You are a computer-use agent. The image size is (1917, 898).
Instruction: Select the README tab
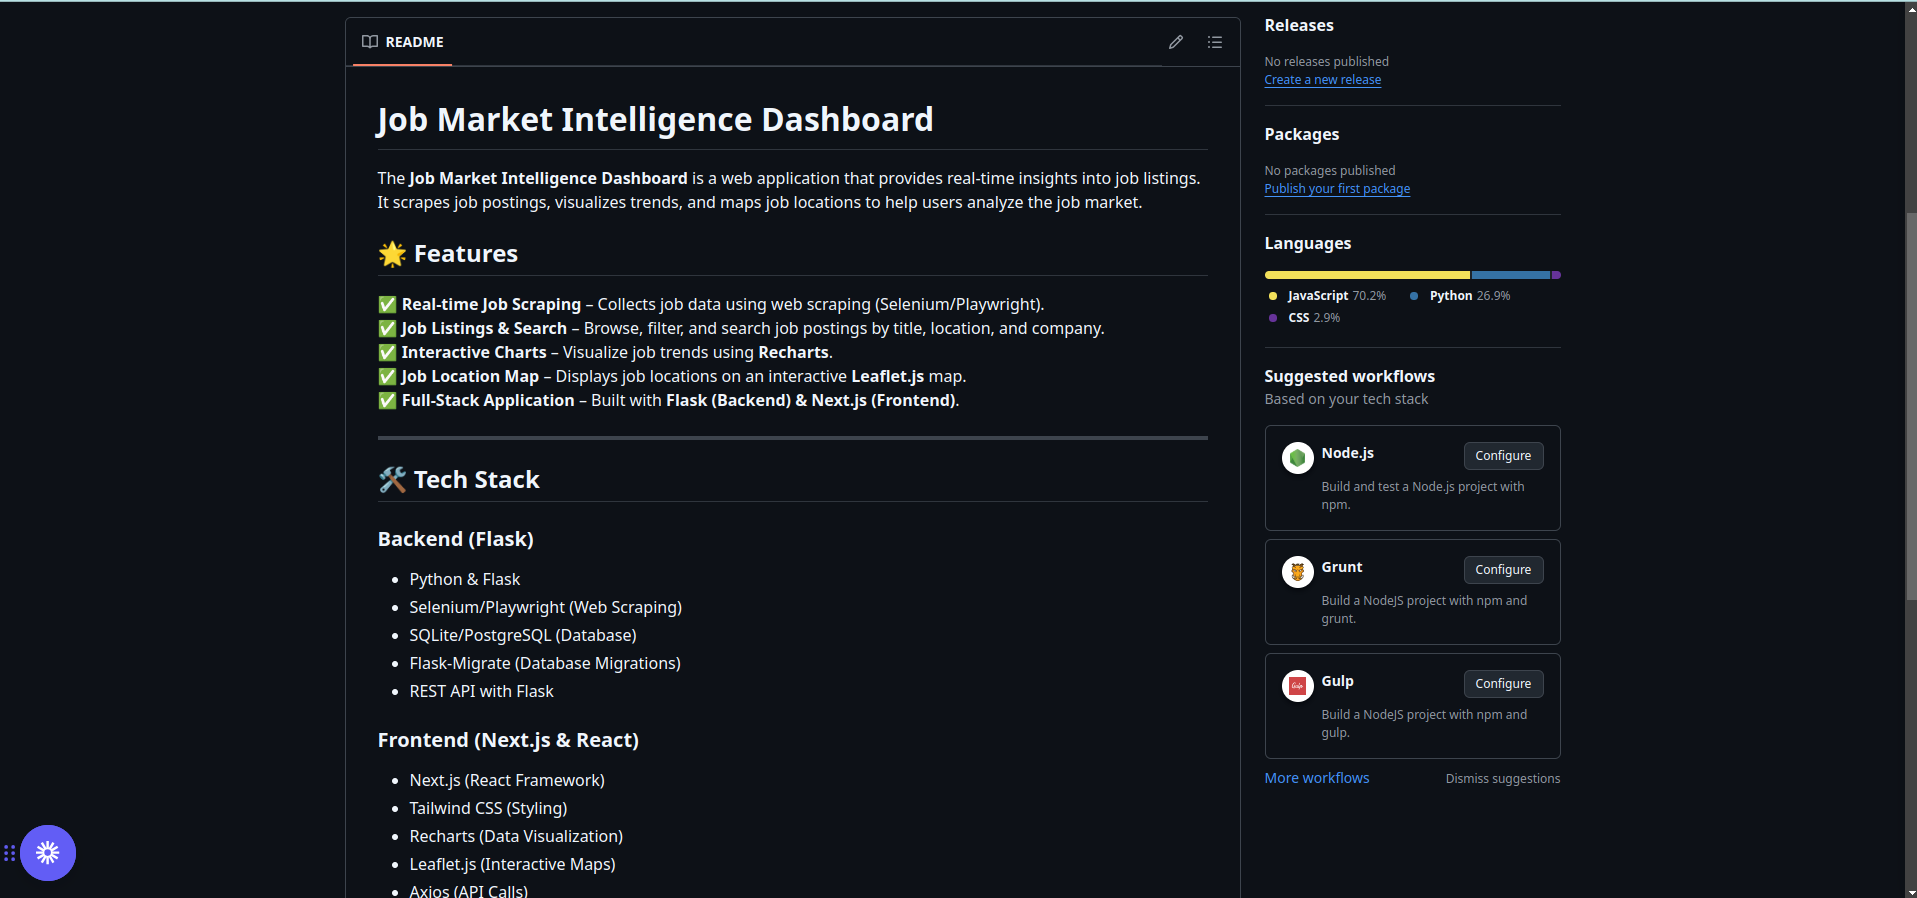point(403,42)
